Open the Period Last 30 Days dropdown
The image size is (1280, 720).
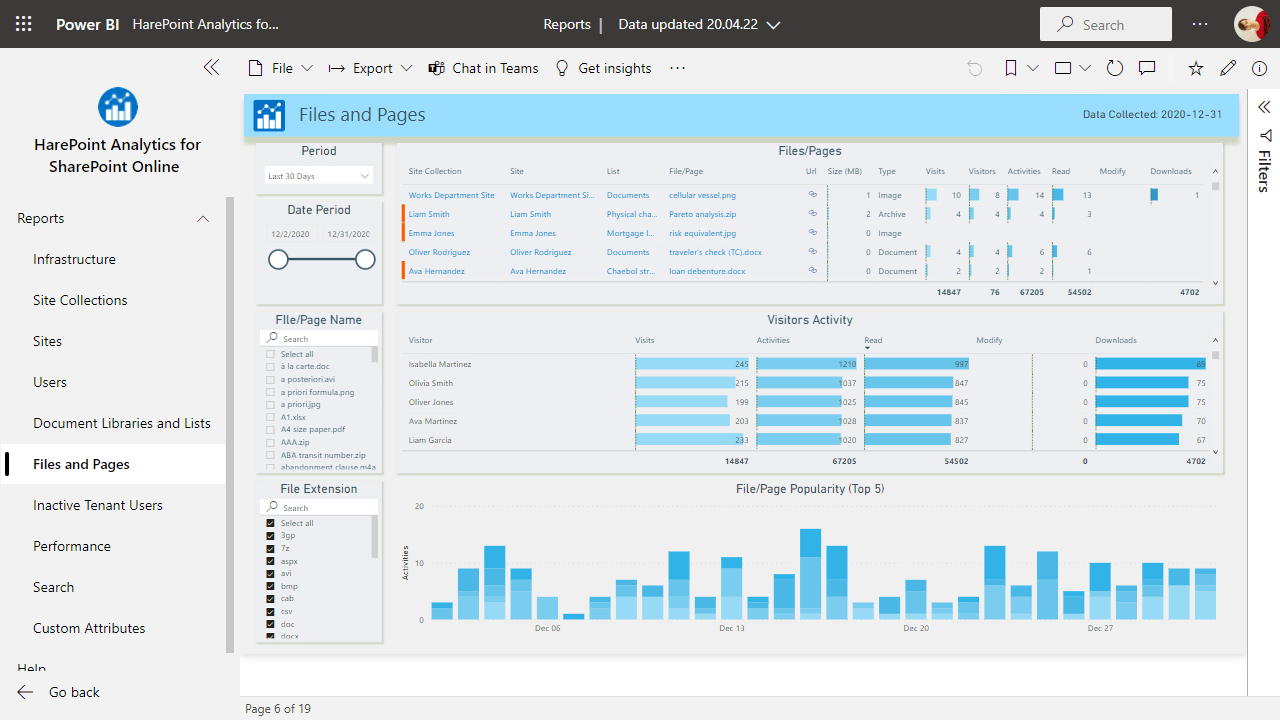319,175
